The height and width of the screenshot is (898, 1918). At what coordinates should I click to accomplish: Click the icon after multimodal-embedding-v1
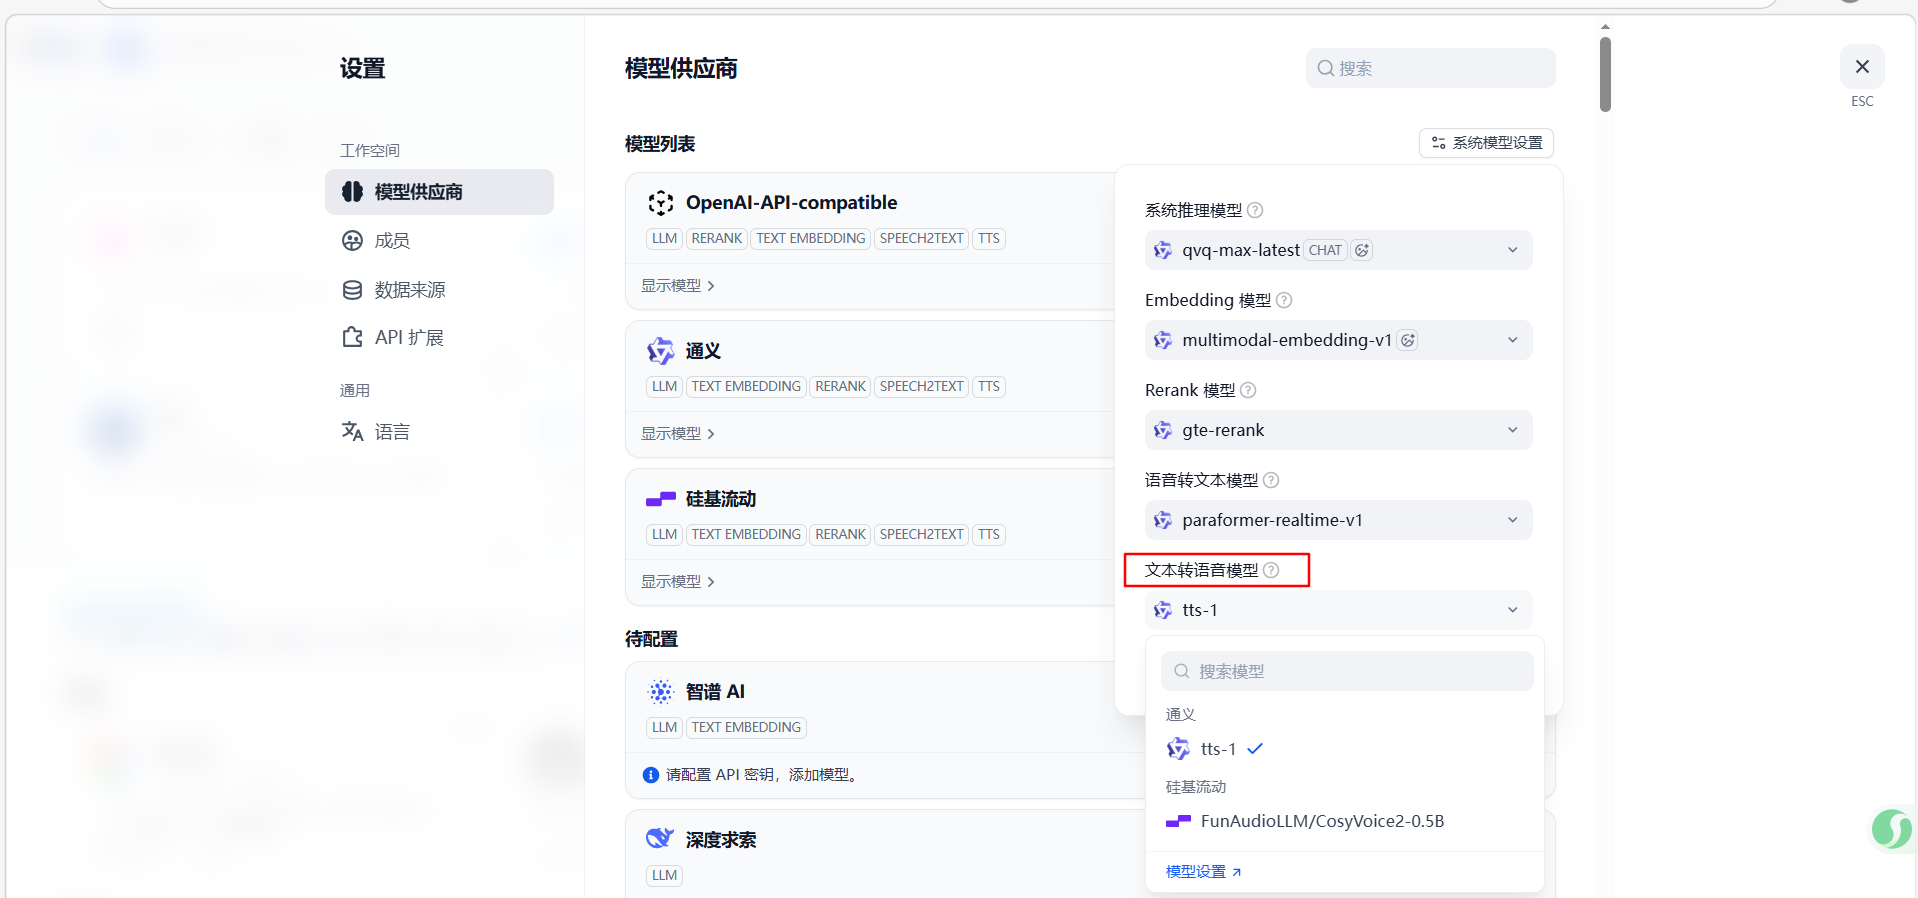coord(1408,340)
